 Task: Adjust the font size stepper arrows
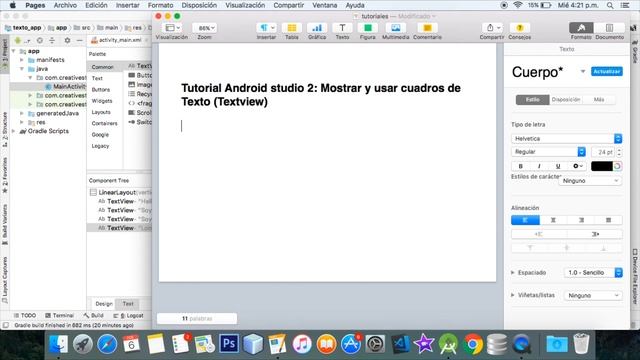(x=619, y=152)
